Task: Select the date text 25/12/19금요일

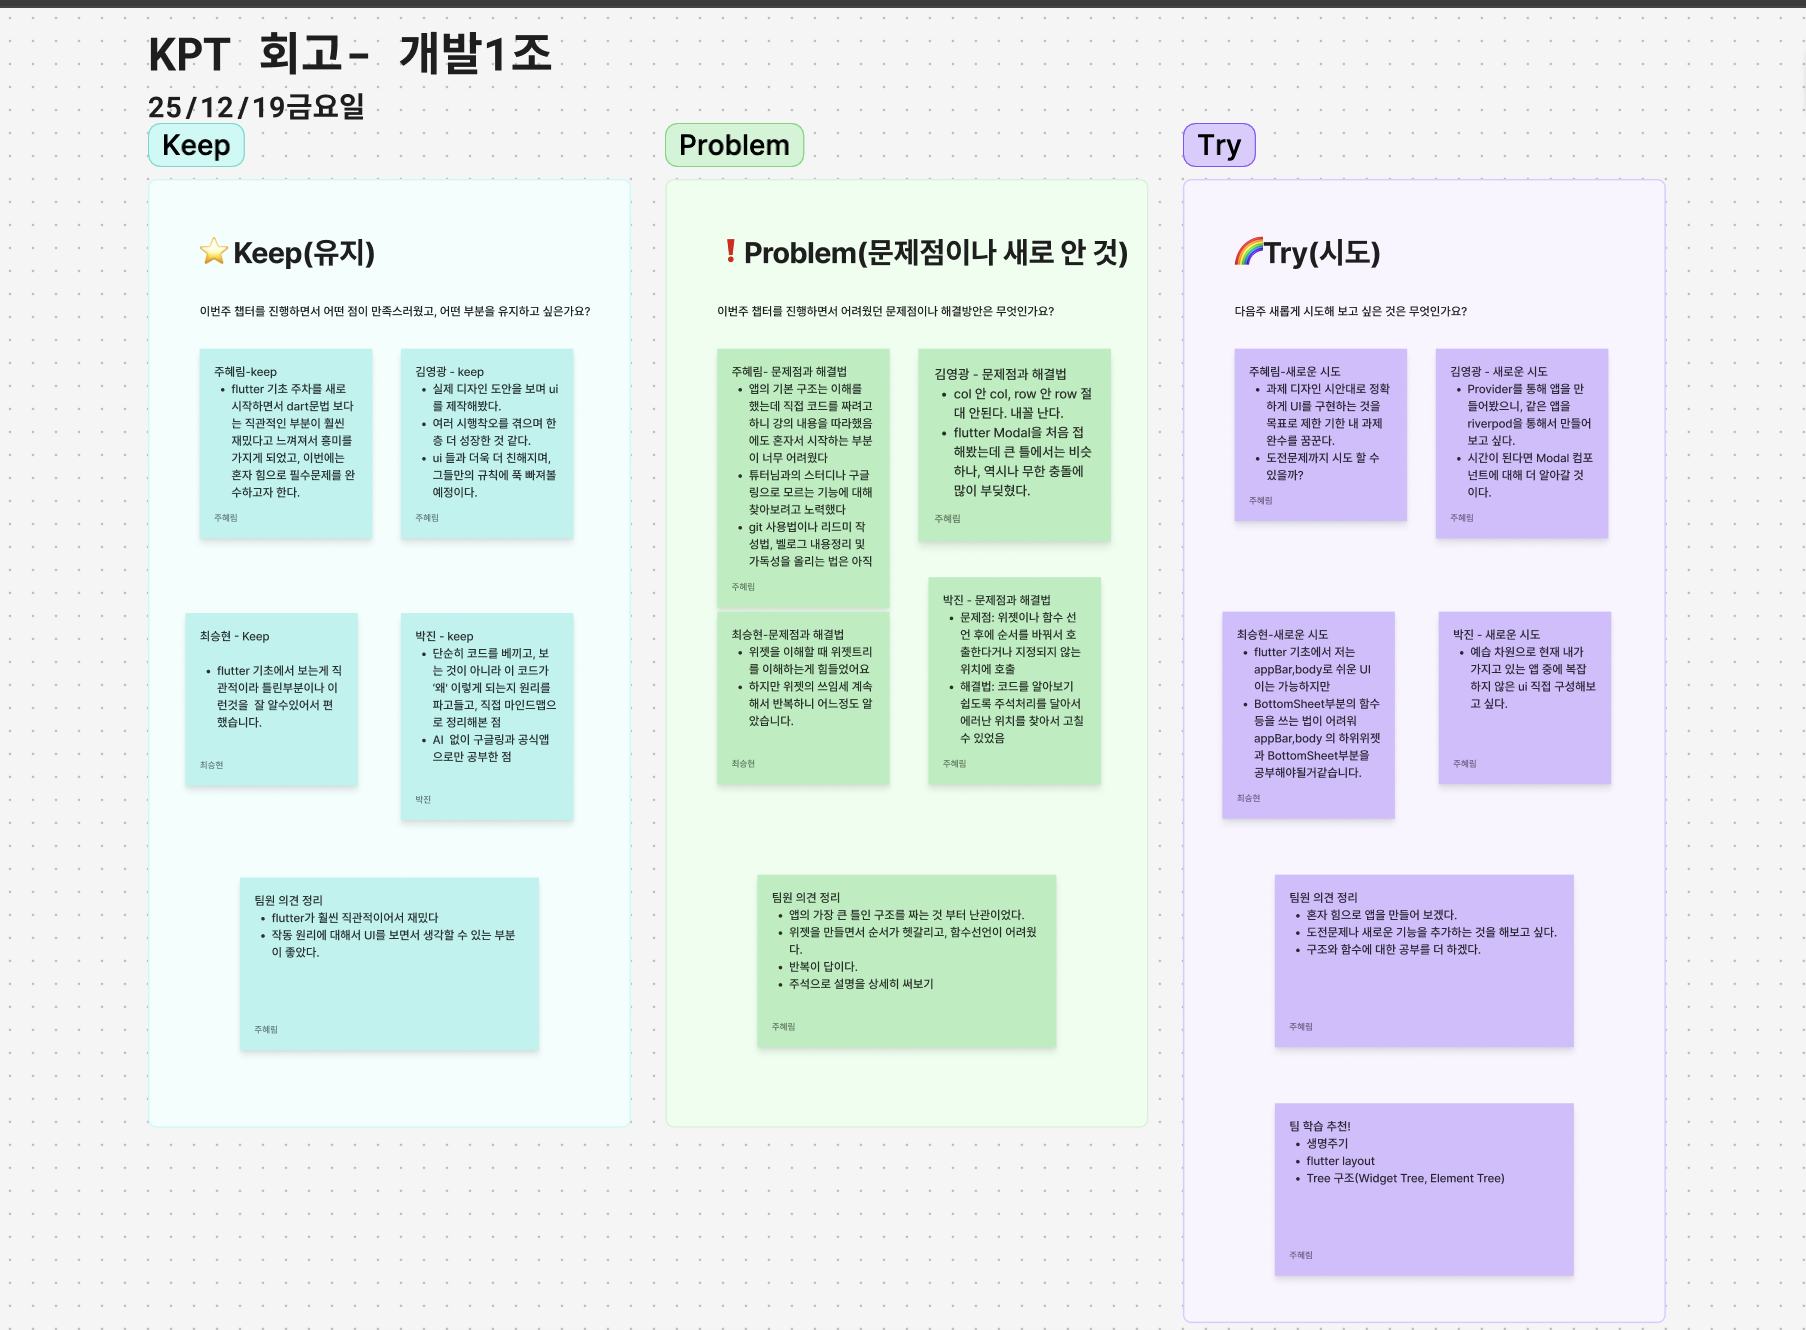Action: pyautogui.click(x=256, y=107)
